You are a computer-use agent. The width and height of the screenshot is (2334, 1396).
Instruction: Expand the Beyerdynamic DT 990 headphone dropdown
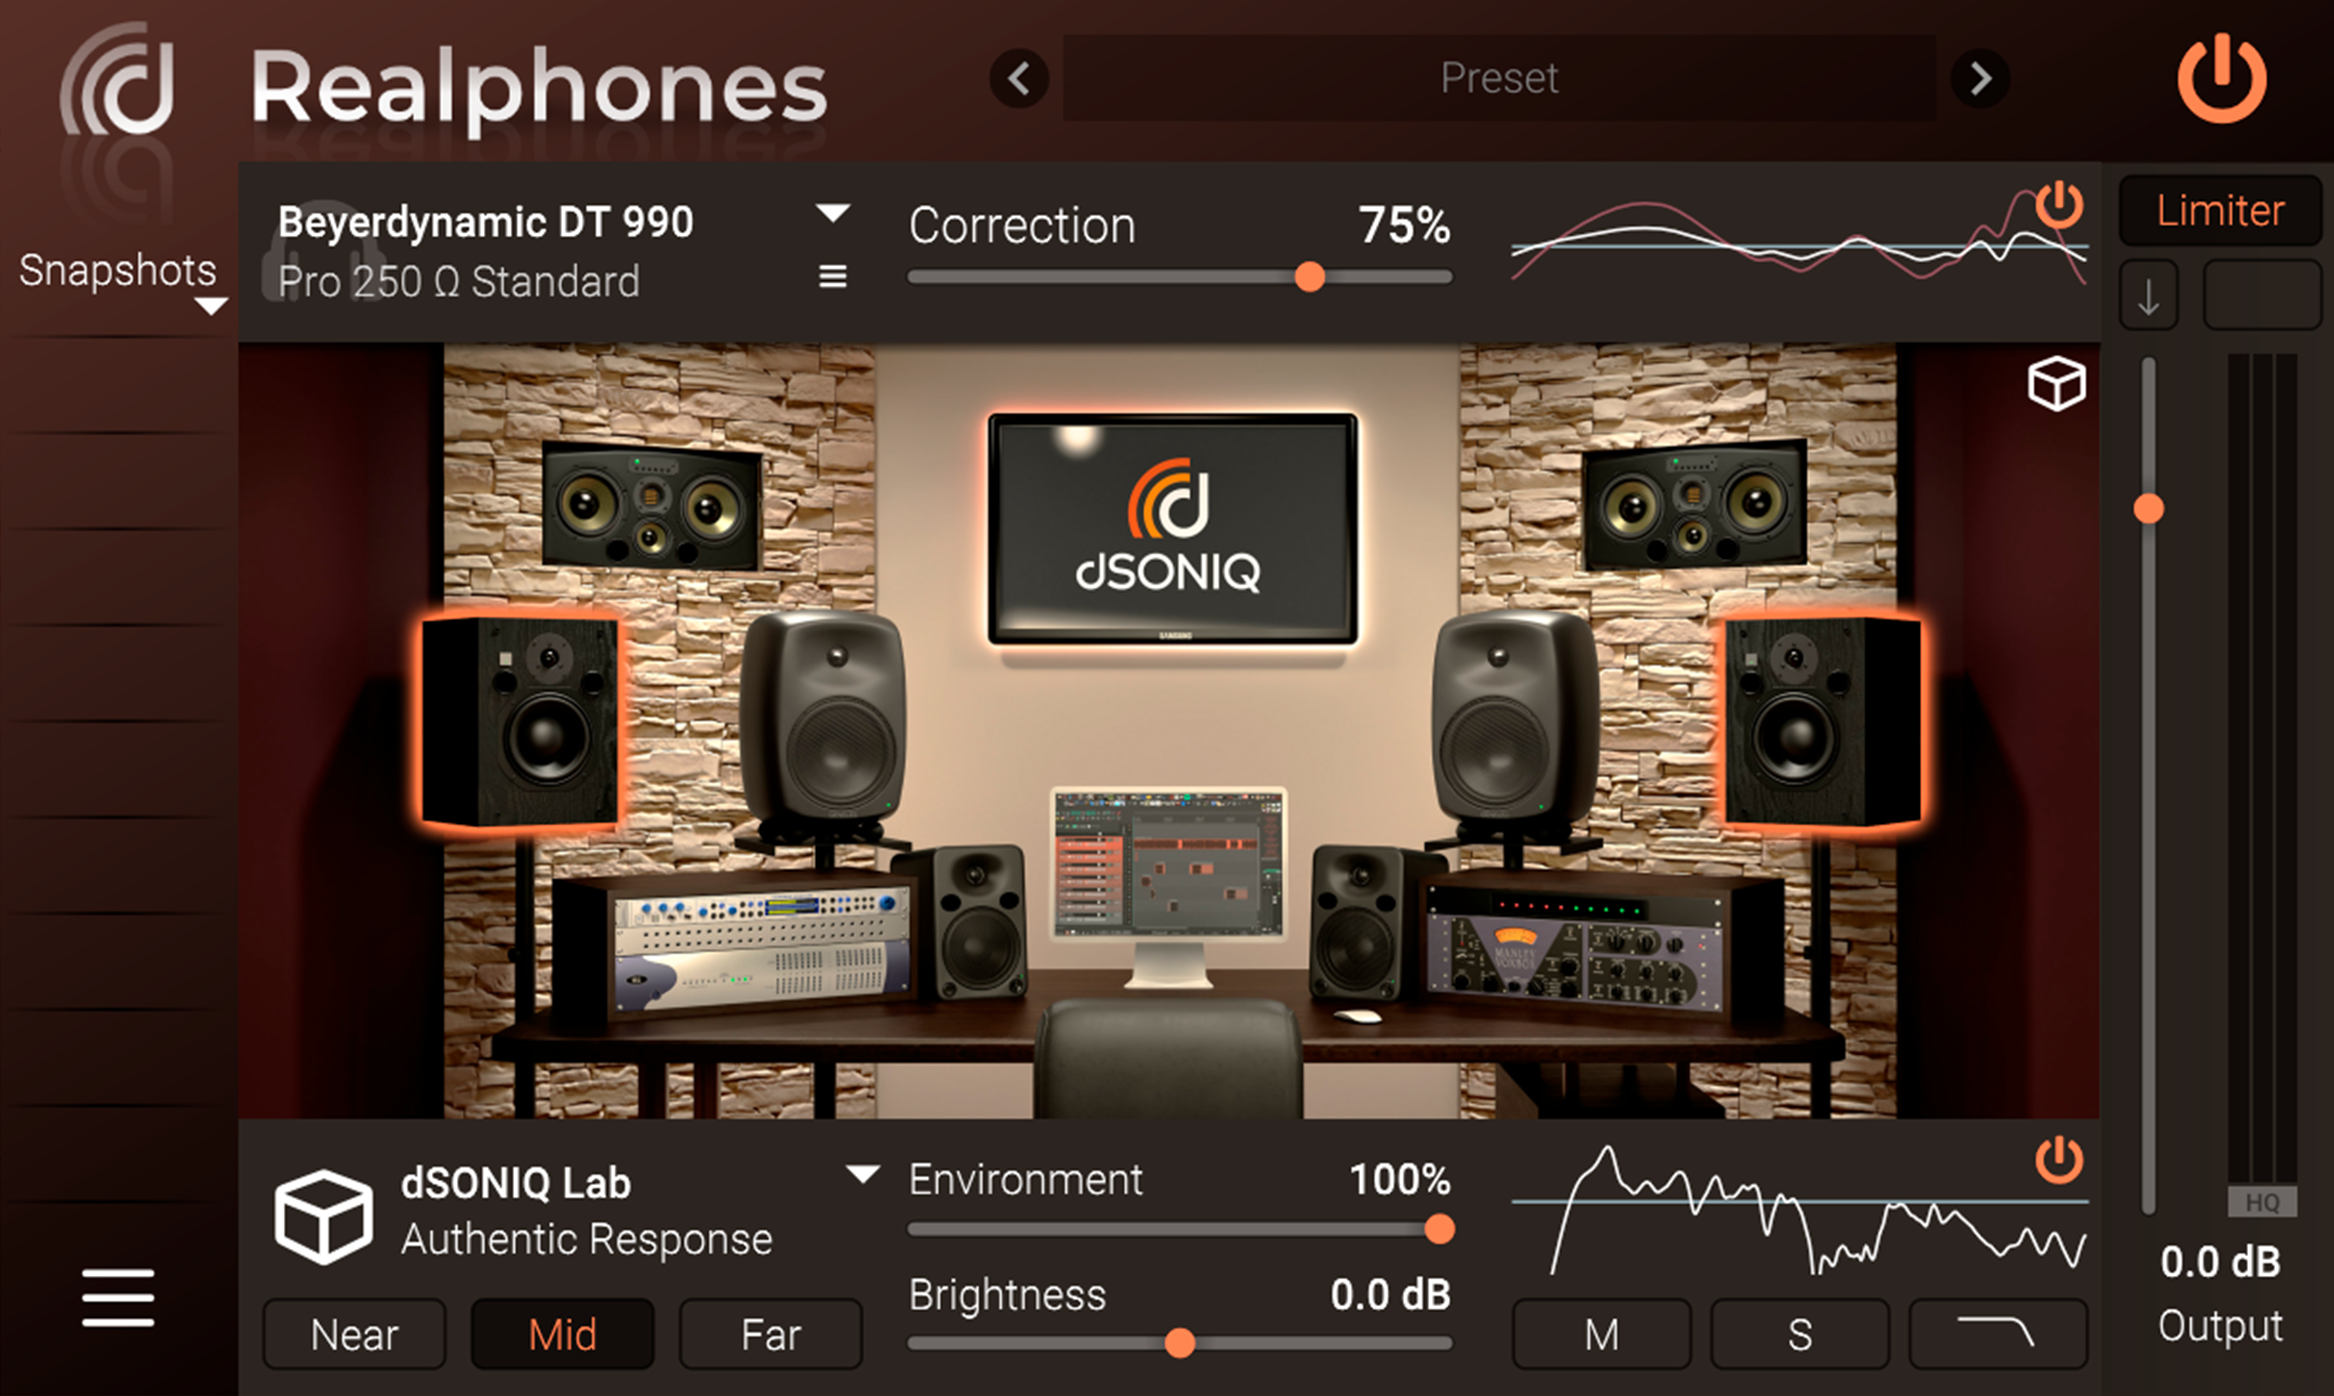tap(833, 213)
